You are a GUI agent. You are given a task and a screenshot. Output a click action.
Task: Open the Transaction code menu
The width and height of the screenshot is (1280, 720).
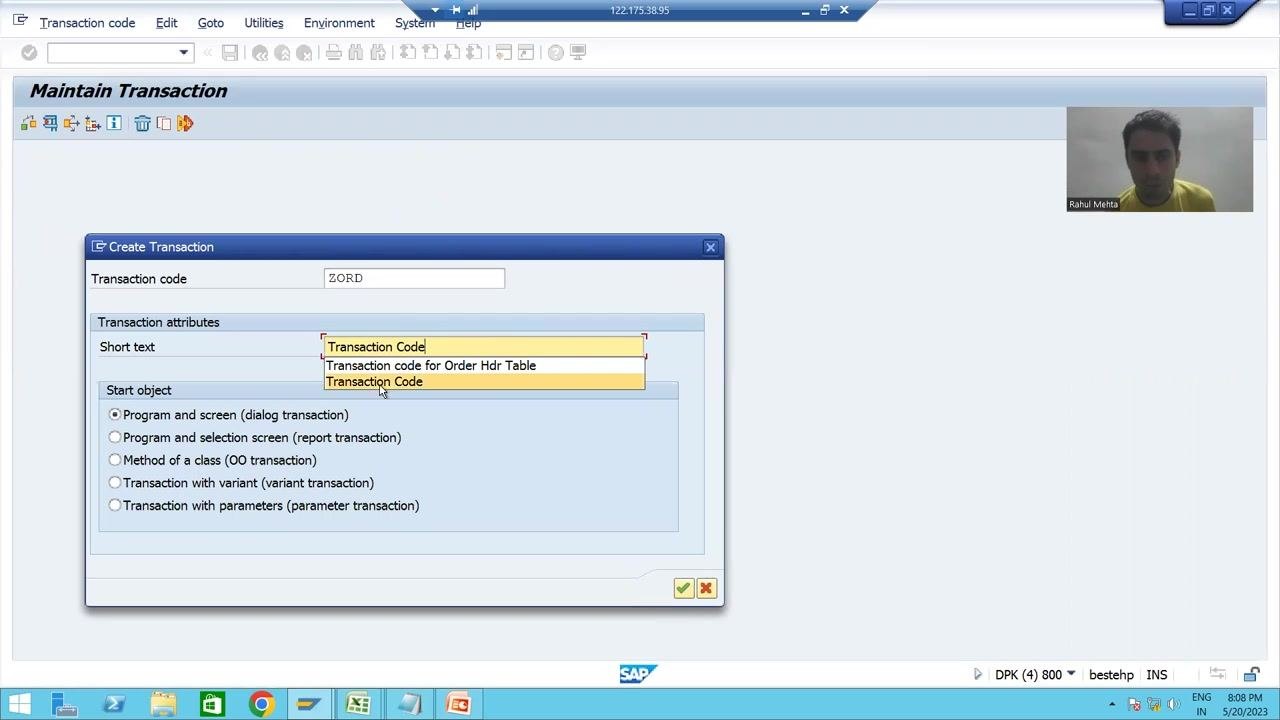(x=87, y=23)
